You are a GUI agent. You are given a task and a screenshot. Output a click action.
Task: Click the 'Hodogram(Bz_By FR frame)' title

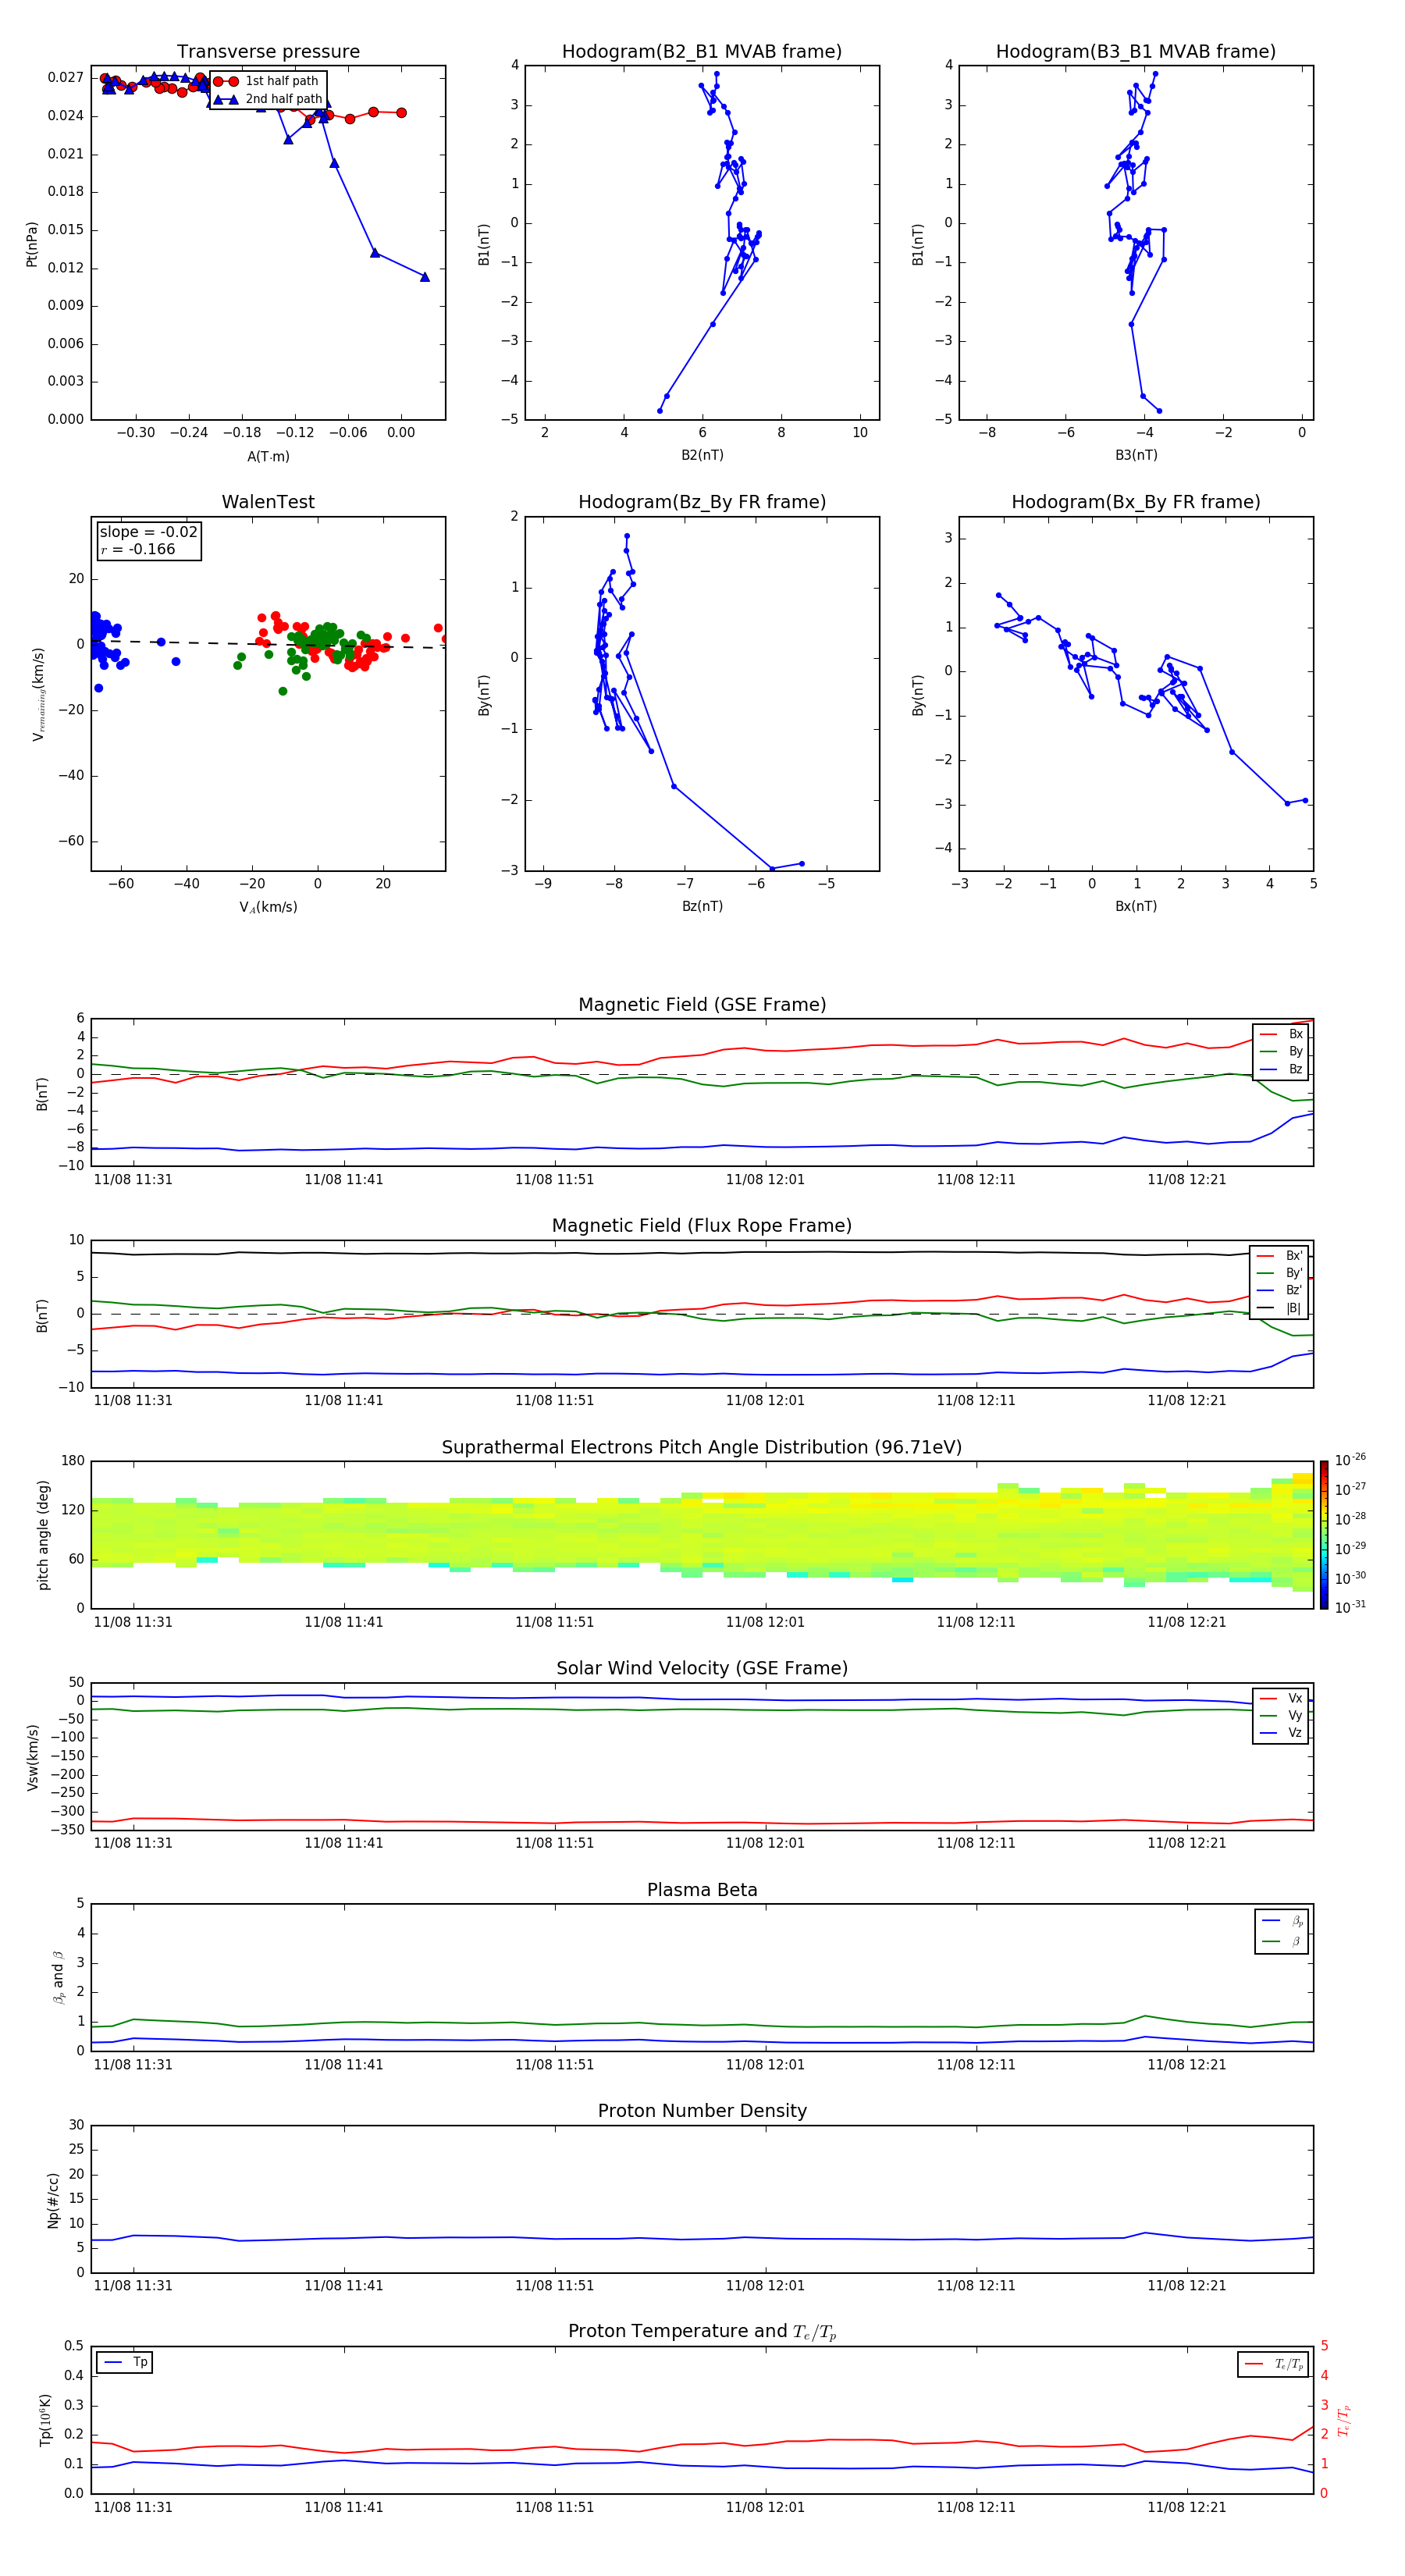(x=702, y=502)
